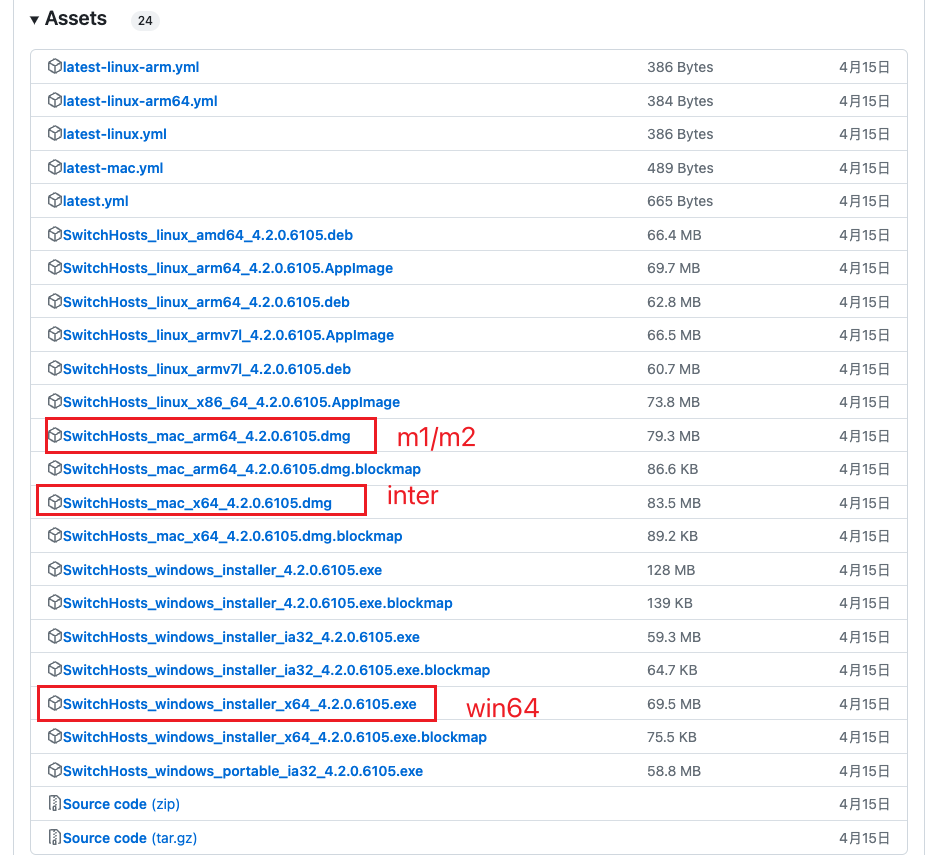Click package icon beside mac_x64 dmg
925x855 pixels.
click(x=54, y=502)
